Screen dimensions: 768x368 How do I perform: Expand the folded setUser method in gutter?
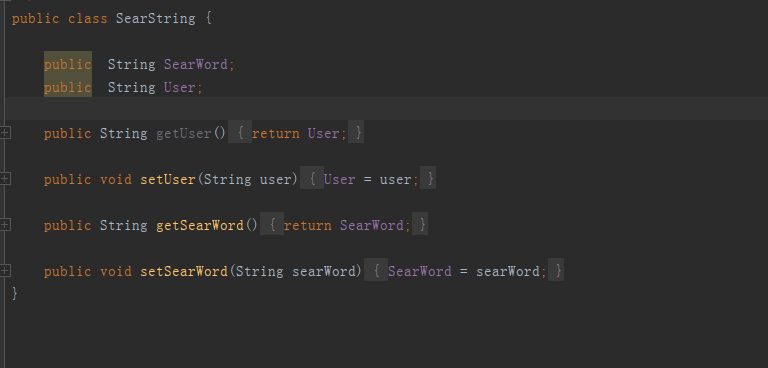(x=5, y=179)
